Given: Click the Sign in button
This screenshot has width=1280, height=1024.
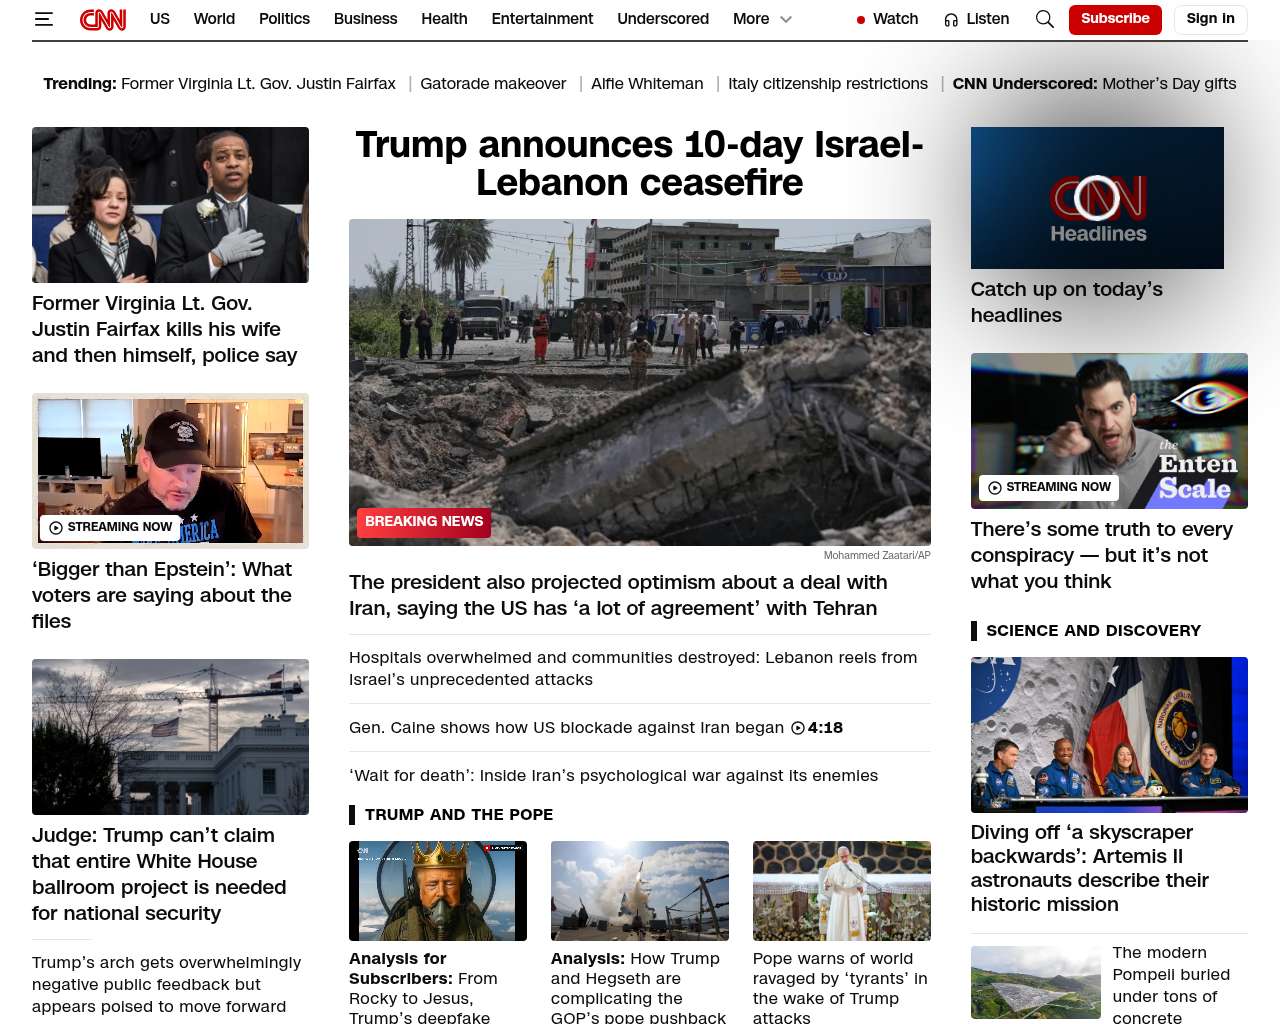Looking at the screenshot, I should tap(1210, 19).
